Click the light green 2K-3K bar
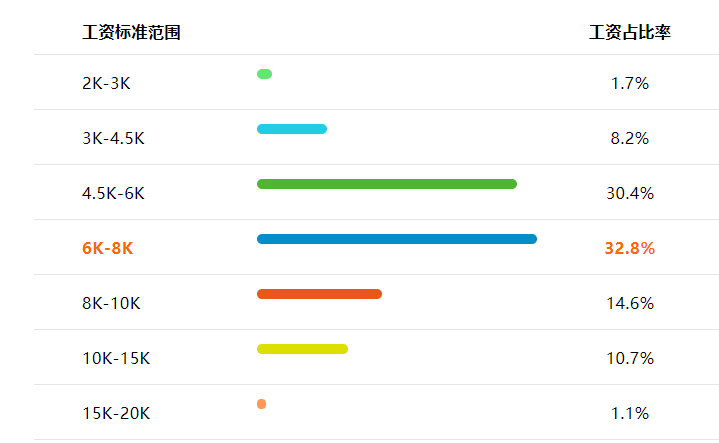This screenshot has width=719, height=443. [x=265, y=74]
